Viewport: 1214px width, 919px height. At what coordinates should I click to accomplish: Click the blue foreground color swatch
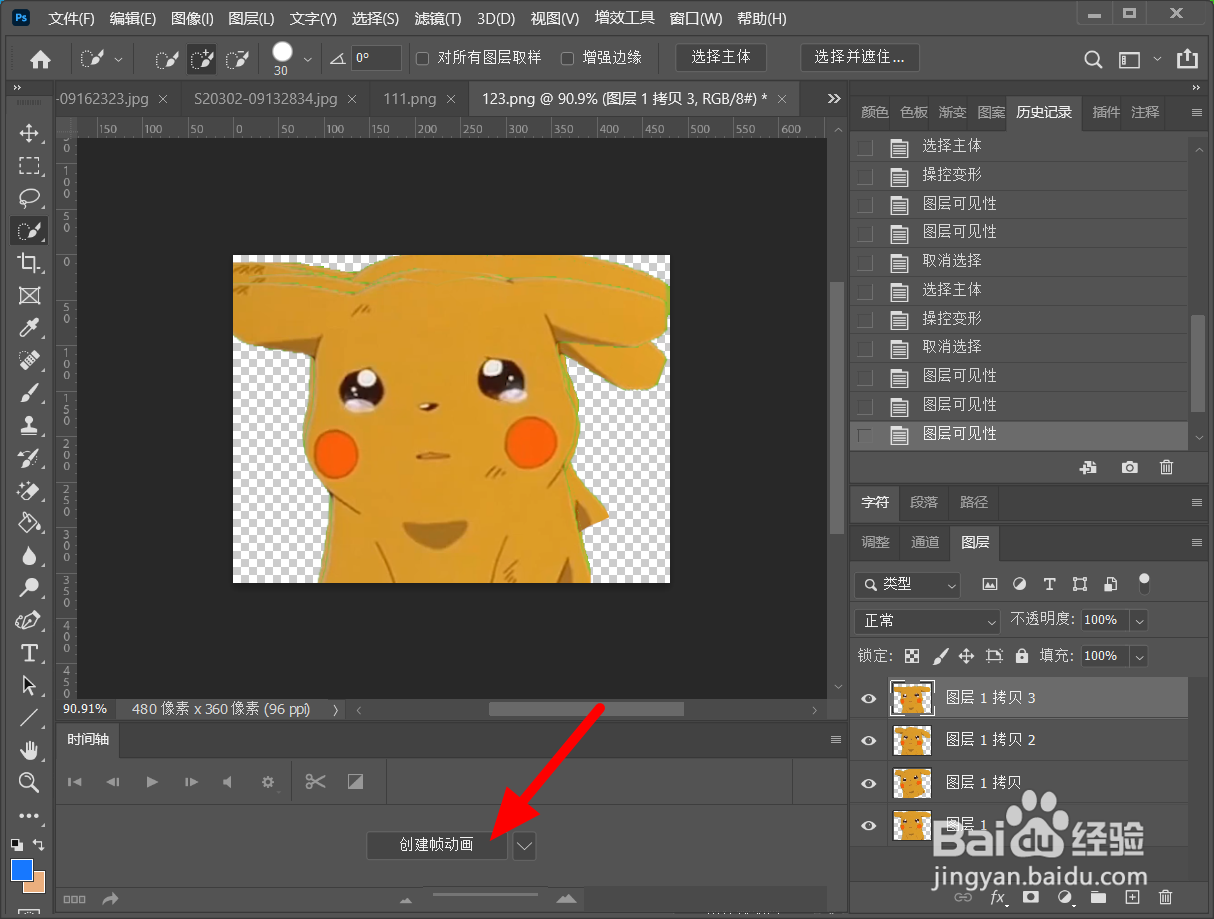pyautogui.click(x=22, y=870)
